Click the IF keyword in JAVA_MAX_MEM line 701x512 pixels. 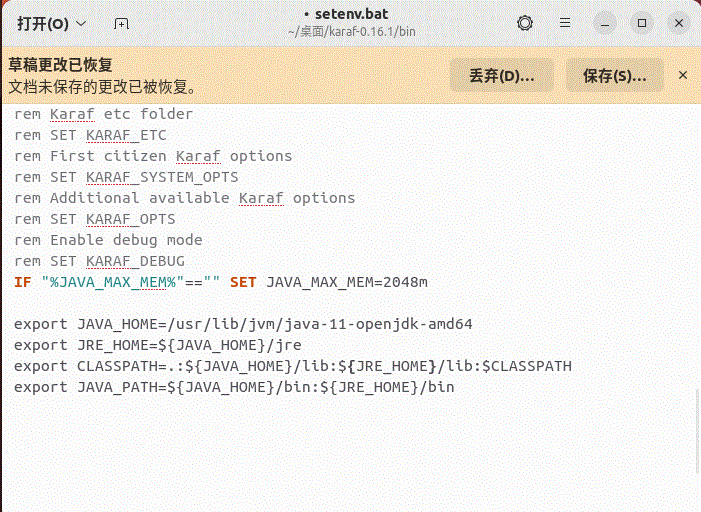(23, 283)
